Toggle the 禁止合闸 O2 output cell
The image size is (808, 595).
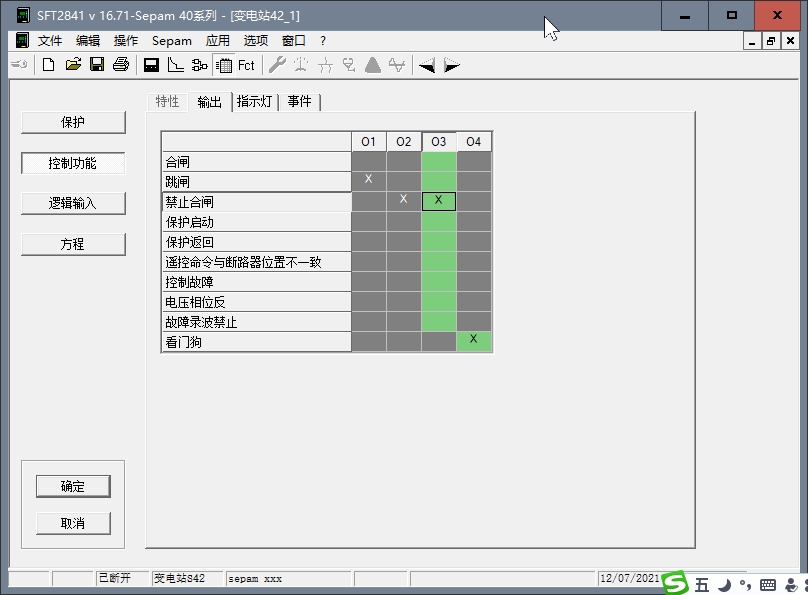403,201
